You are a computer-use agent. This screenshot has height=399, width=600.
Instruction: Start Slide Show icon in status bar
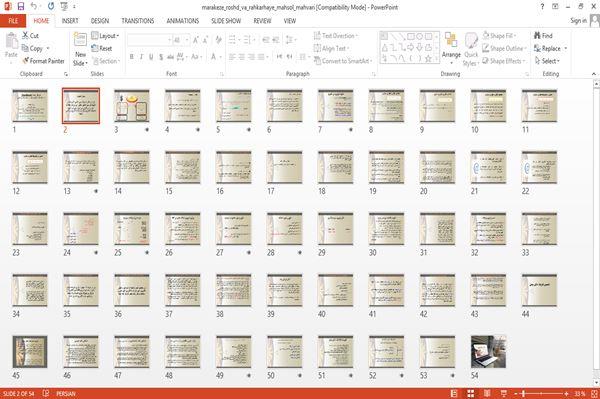[504, 393]
